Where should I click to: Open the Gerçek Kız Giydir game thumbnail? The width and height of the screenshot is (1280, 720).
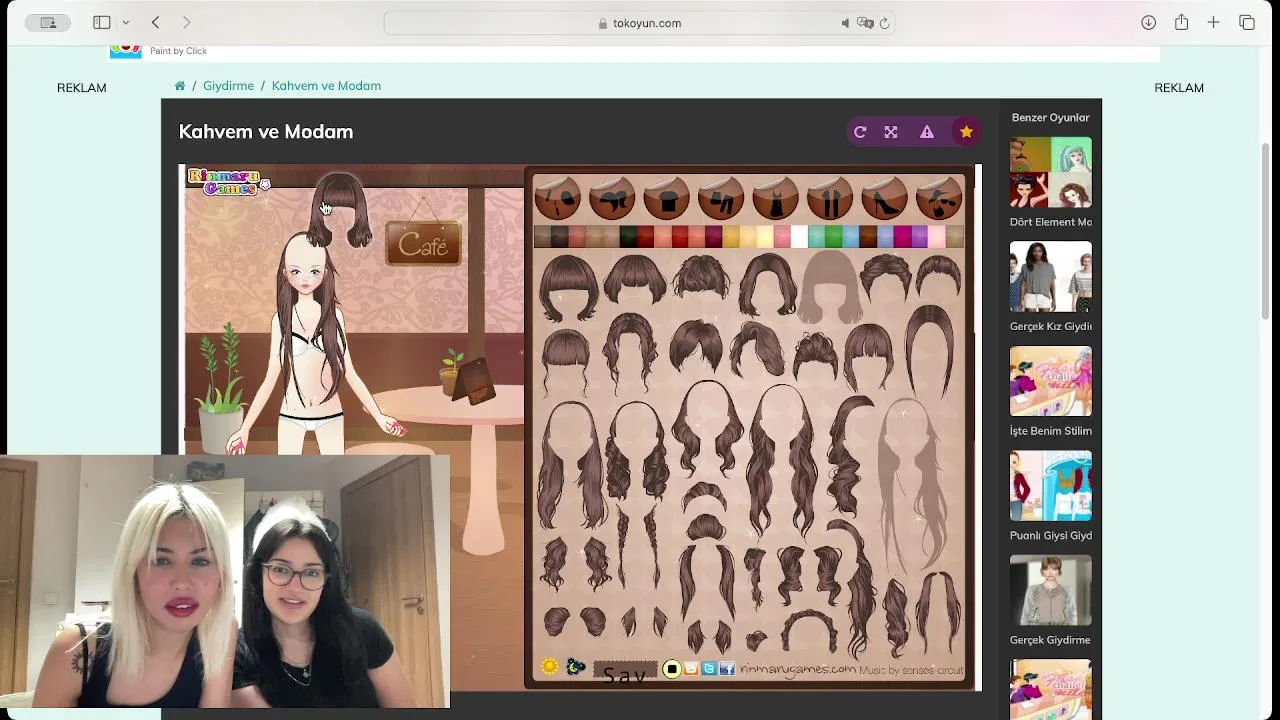[1050, 277]
